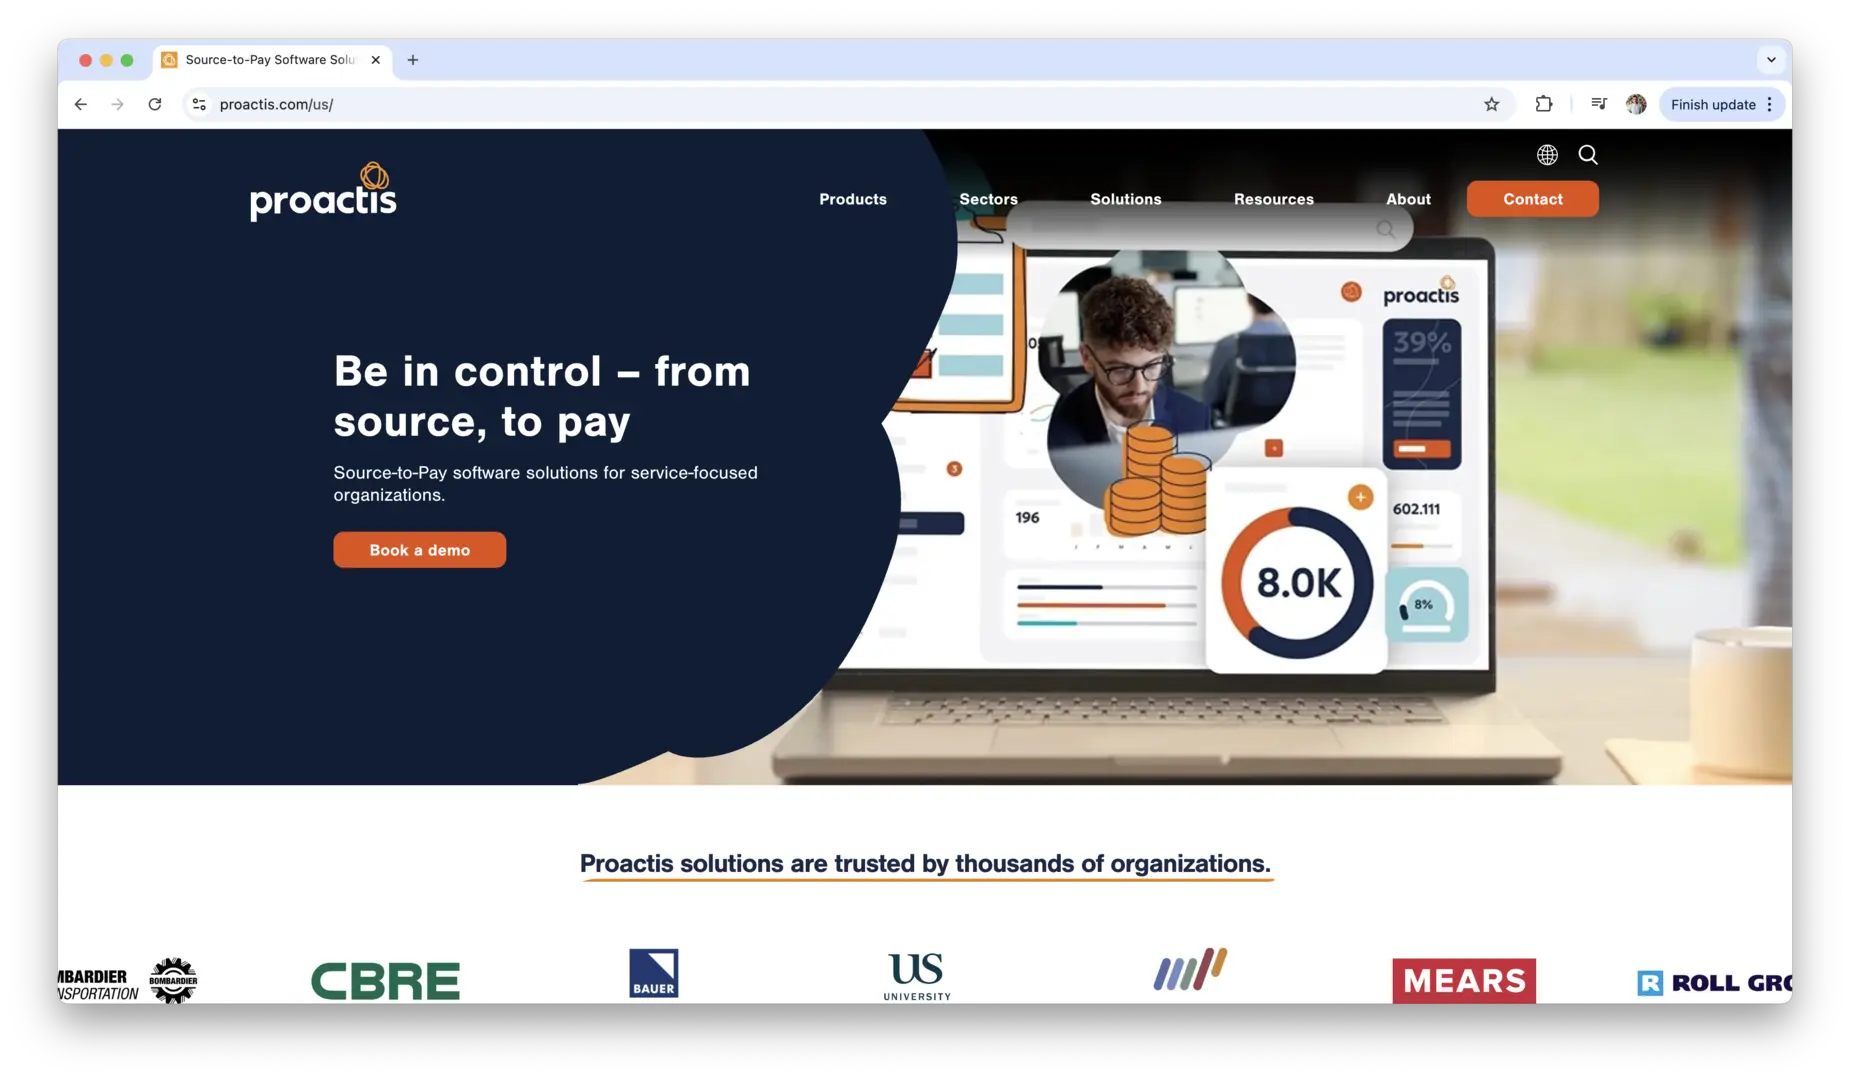This screenshot has height=1080, width=1850.
Task: Open the Resources menu
Action: (1274, 199)
